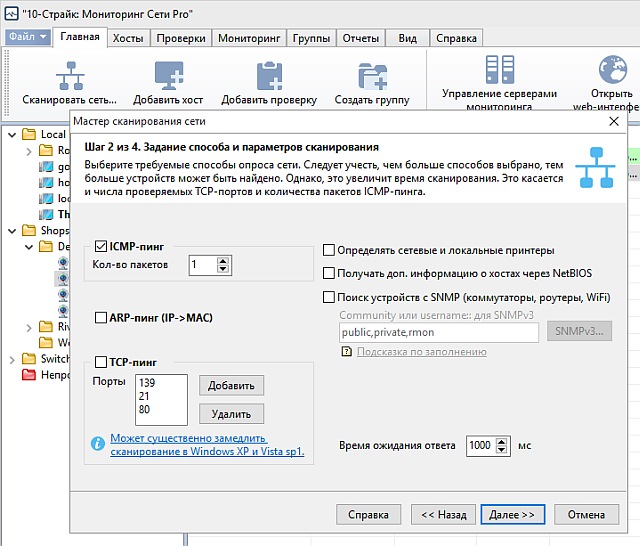Enable getting extra host info via NetBIOS
640x546 pixels.
pyautogui.click(x=329, y=273)
